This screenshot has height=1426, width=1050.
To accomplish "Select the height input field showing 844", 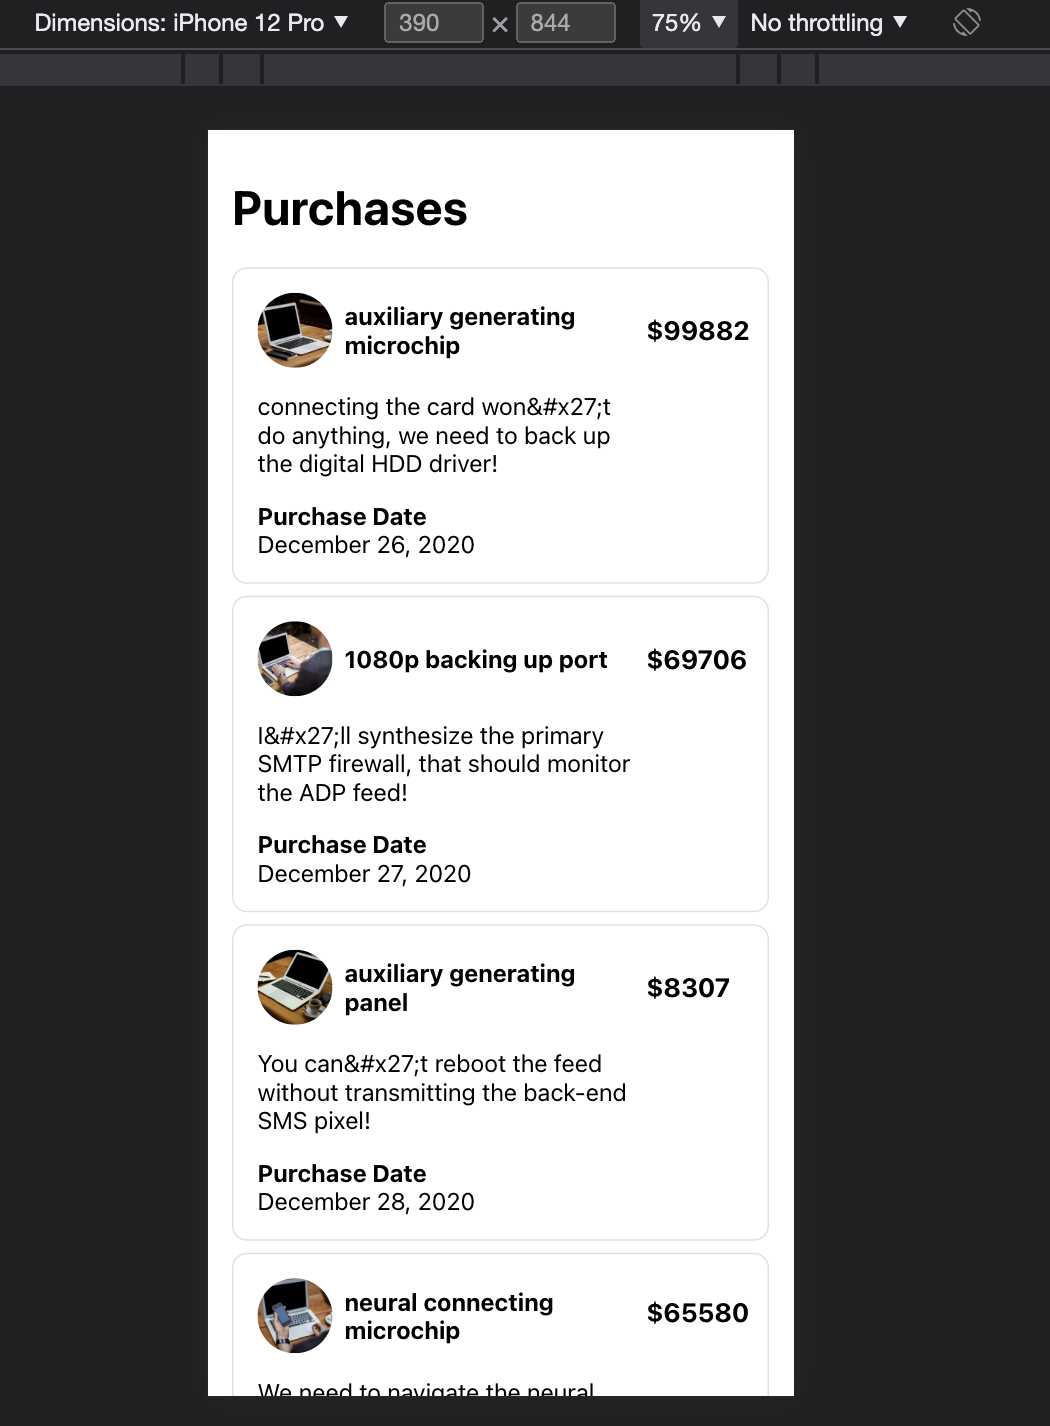I will pyautogui.click(x=565, y=22).
